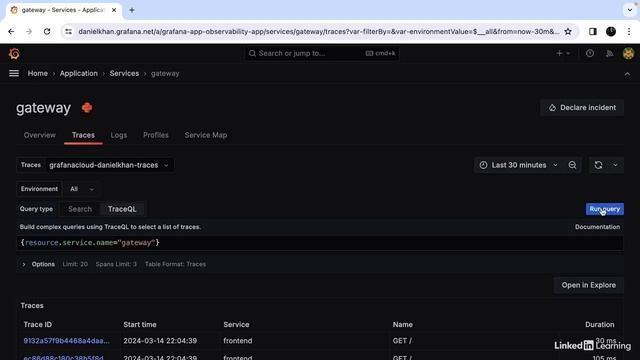Click the Open in Explore button
This screenshot has width=640, height=360.
tap(589, 285)
